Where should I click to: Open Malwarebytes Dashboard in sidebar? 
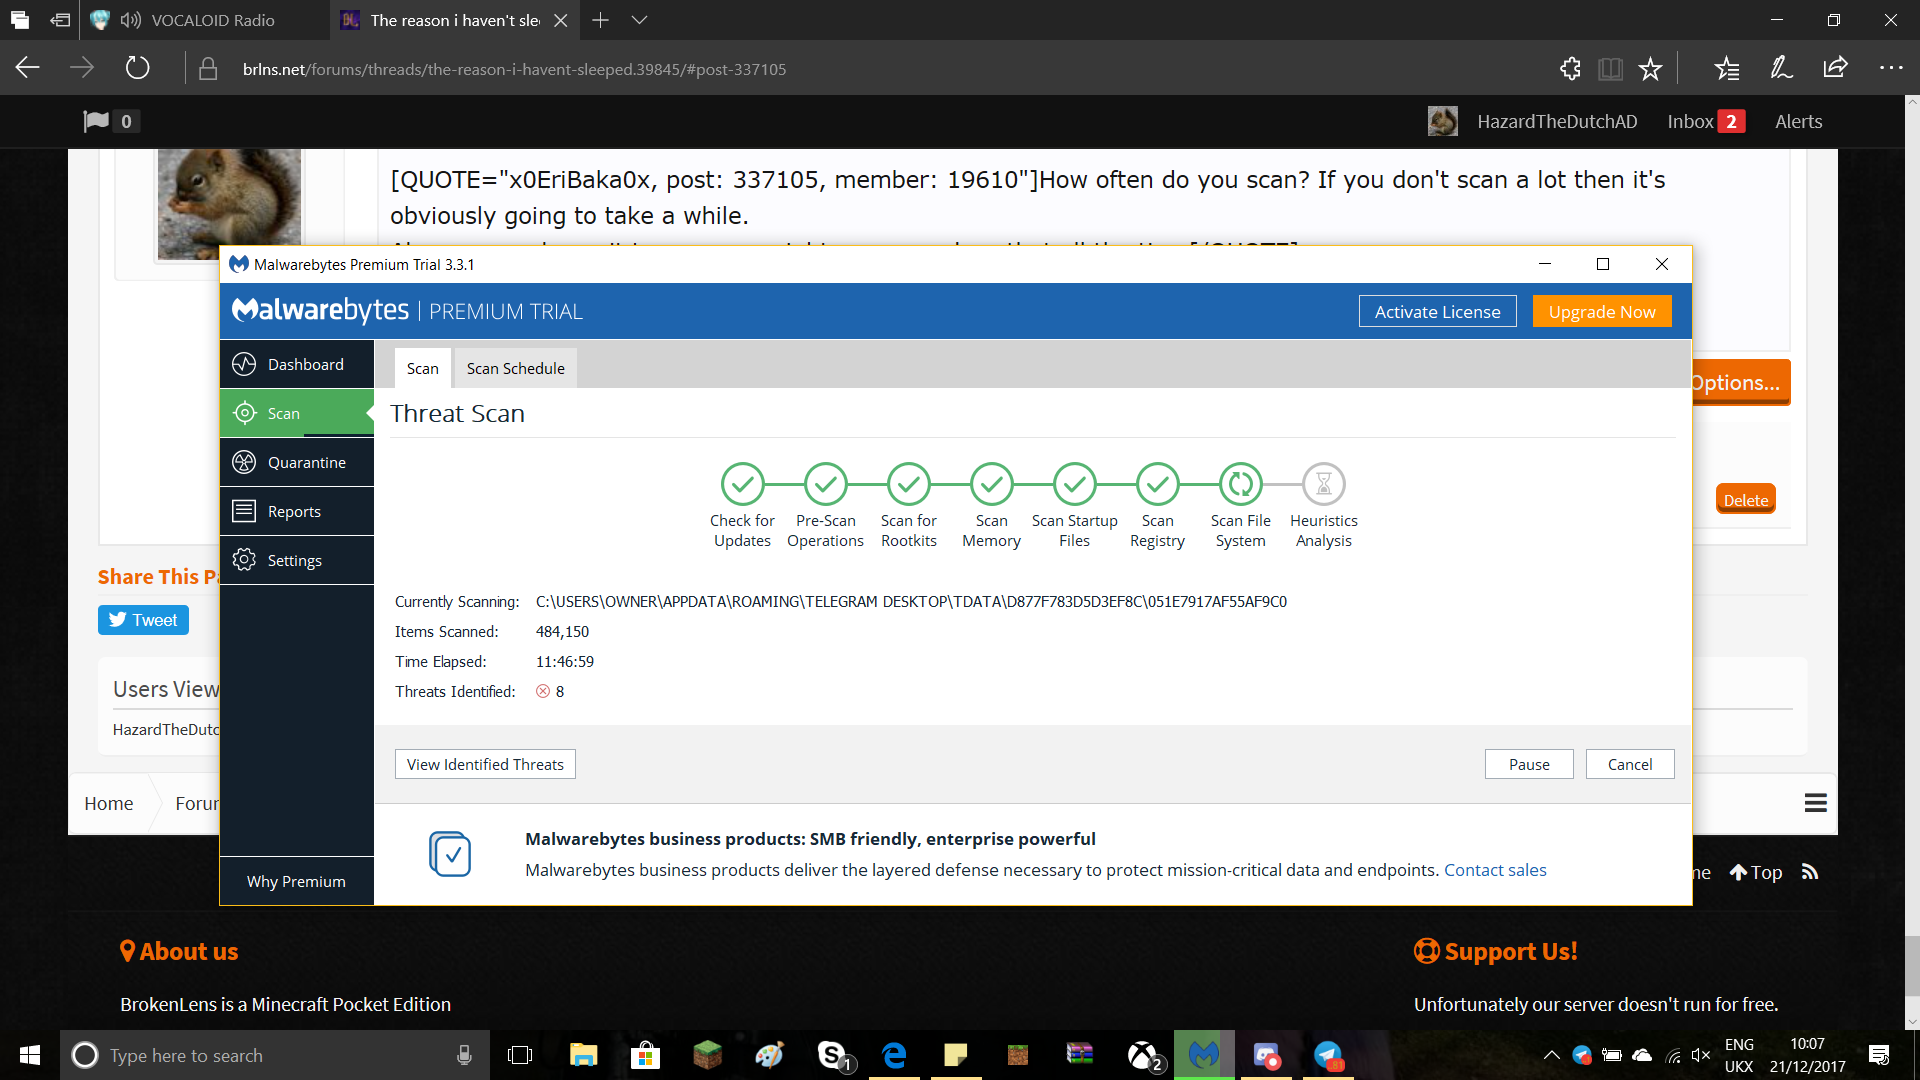(x=297, y=364)
